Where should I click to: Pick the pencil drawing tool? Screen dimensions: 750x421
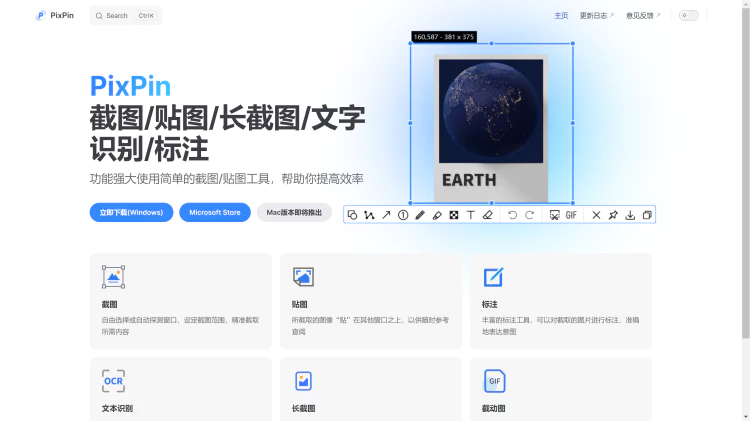tap(420, 215)
